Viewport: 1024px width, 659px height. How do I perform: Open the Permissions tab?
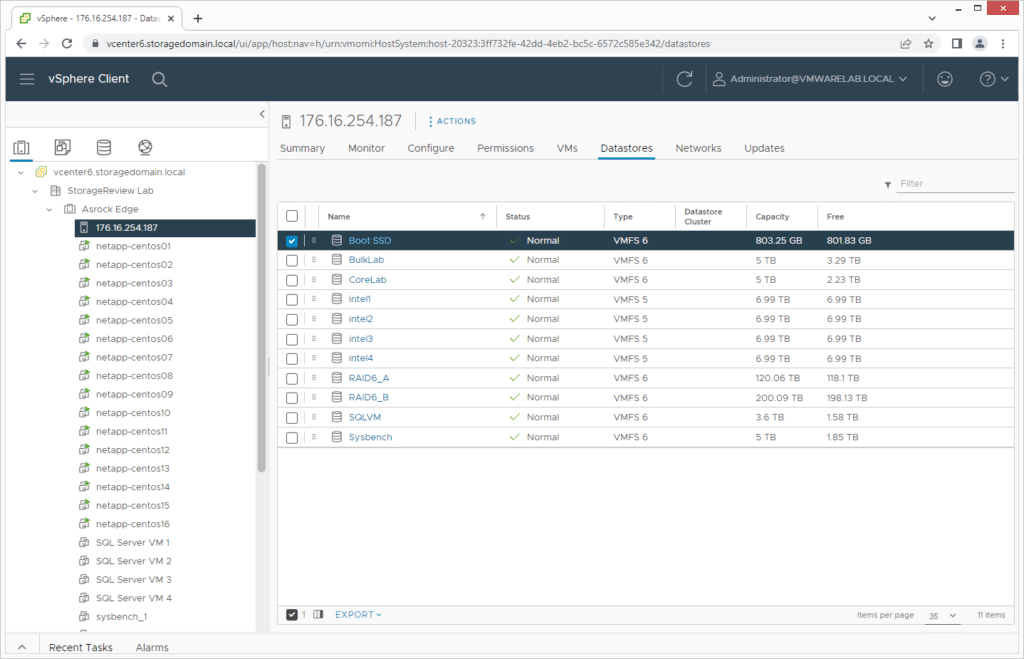pyautogui.click(x=505, y=148)
